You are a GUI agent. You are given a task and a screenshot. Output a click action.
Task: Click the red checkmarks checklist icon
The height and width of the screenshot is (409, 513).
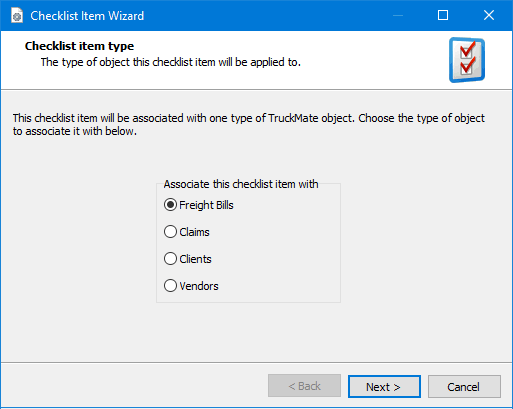467,60
